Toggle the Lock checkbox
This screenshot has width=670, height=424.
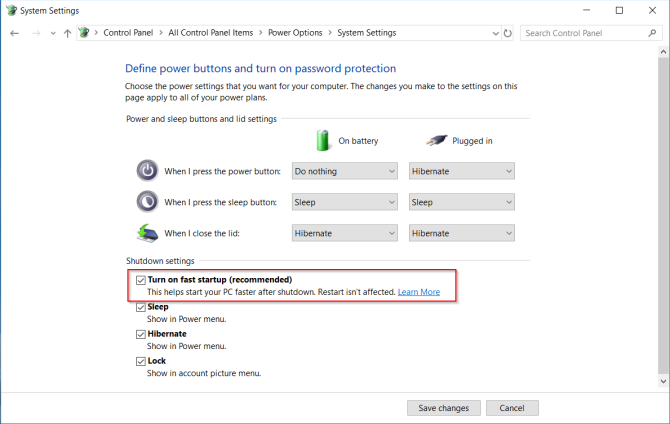(141, 361)
